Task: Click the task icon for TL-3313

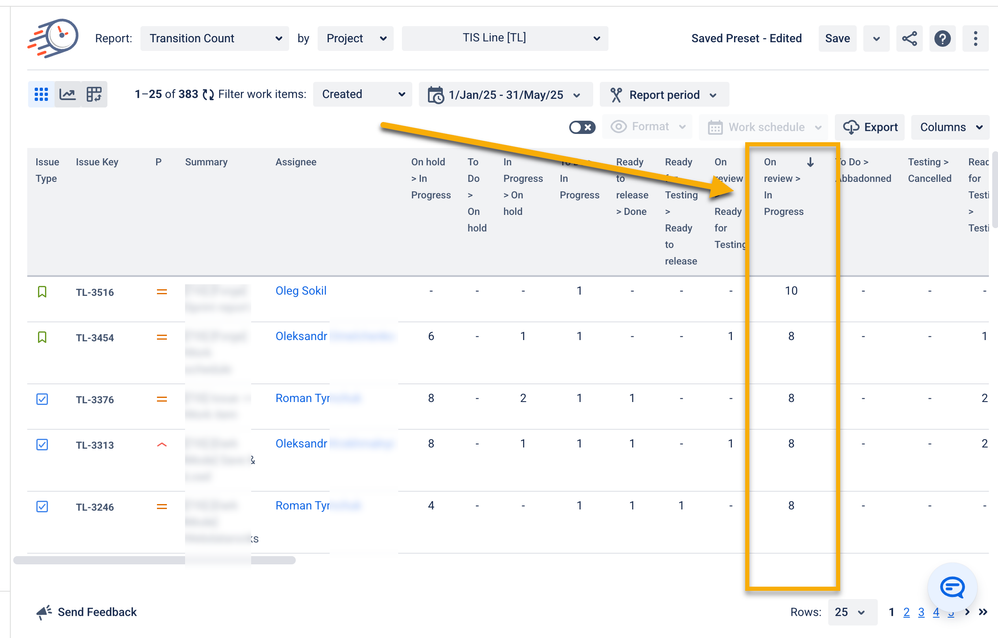Action: pyautogui.click(x=42, y=444)
